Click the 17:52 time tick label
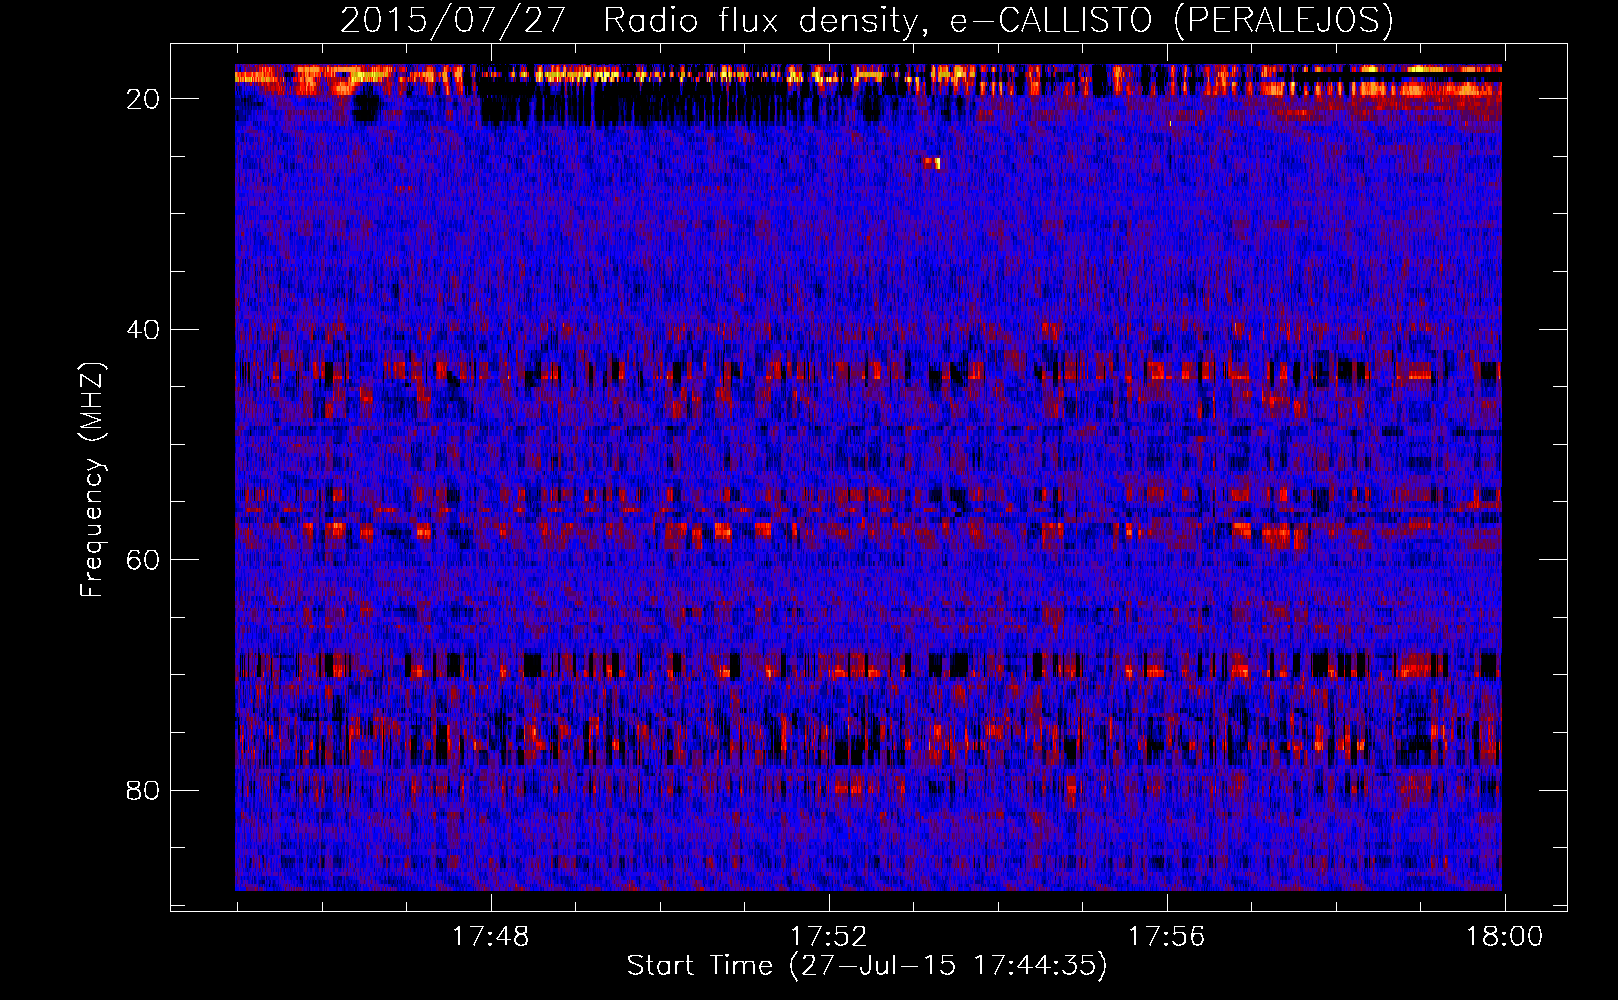This screenshot has height=1000, width=1618. tap(828, 936)
